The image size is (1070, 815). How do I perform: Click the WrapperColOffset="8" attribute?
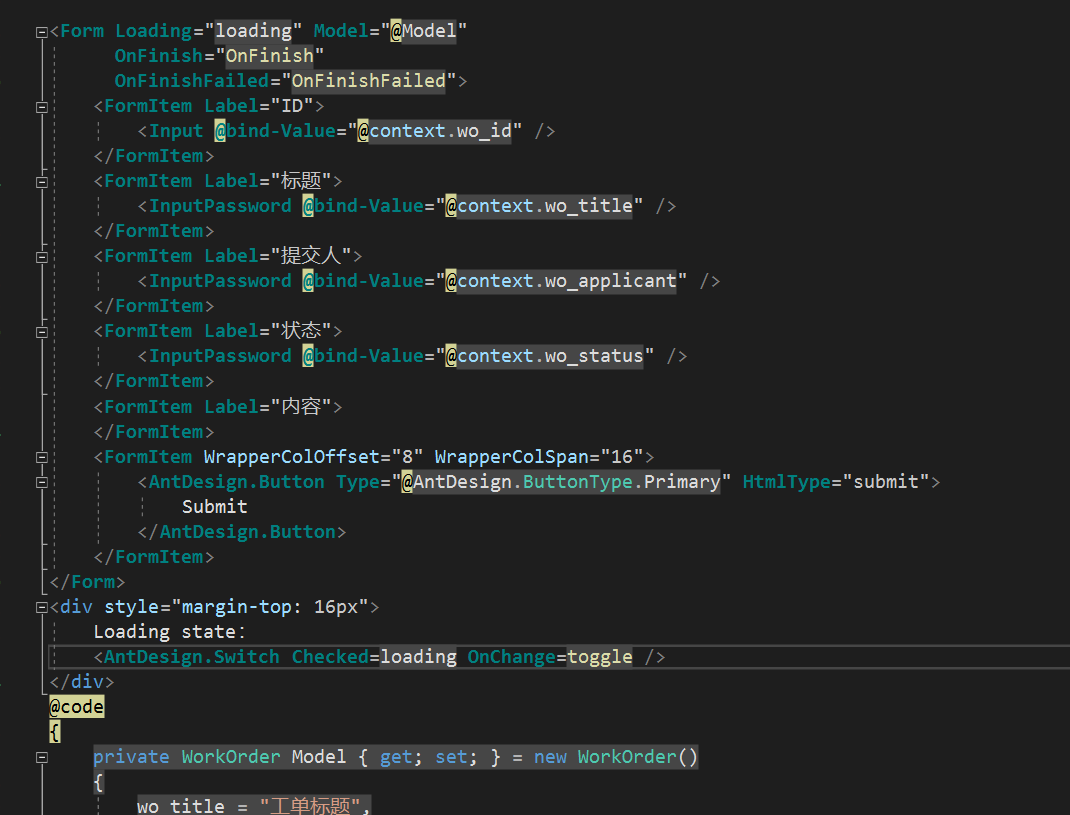coord(313,457)
